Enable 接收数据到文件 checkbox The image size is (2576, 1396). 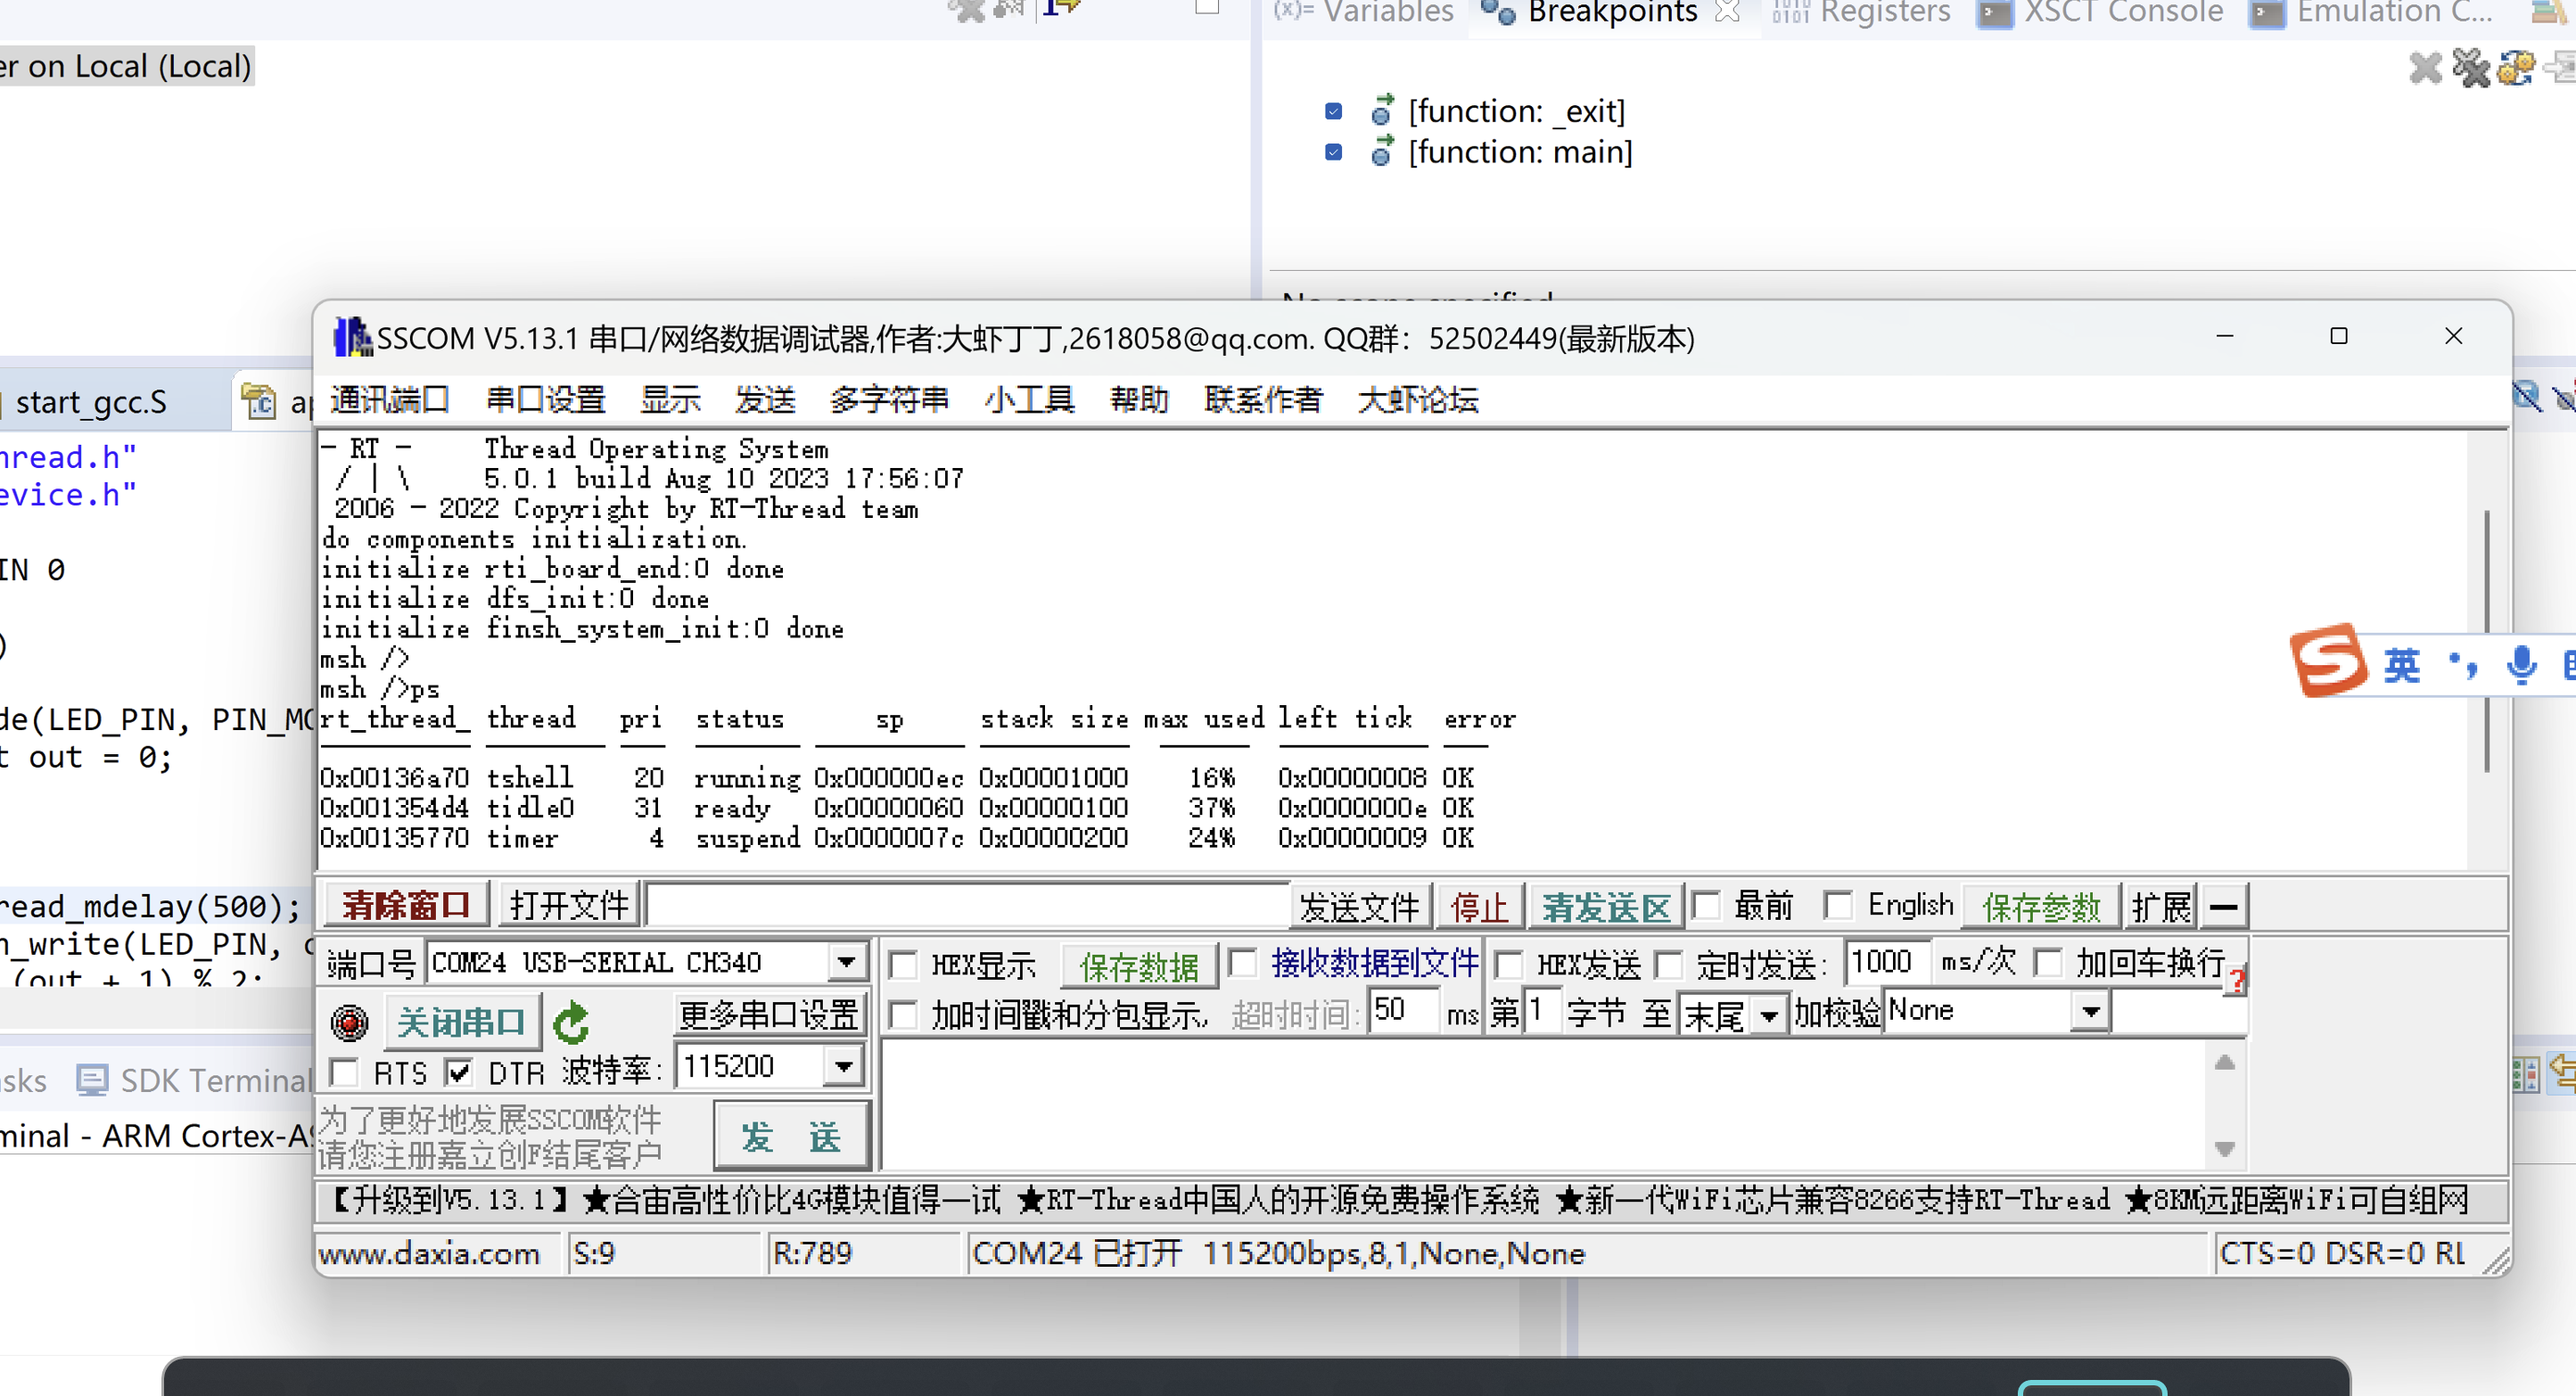coord(1242,963)
